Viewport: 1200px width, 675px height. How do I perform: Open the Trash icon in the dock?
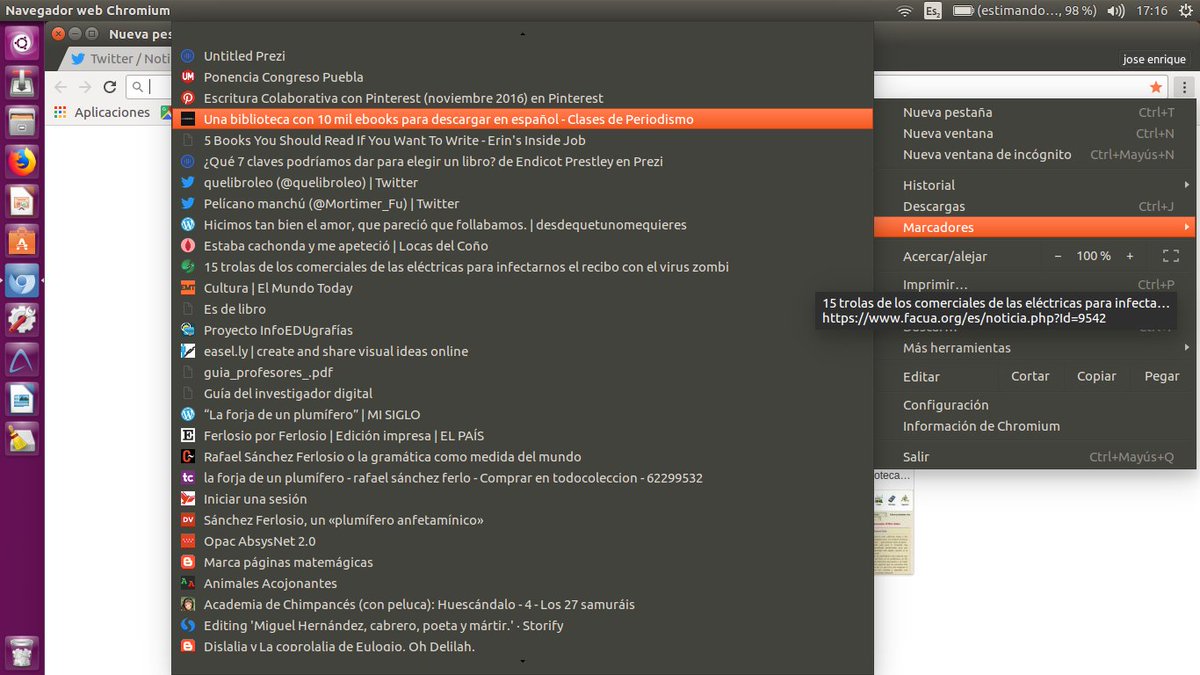[22, 653]
